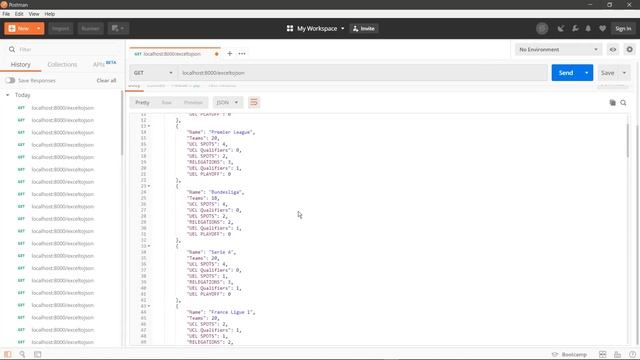640x360 pixels.
Task: Open a new request tab with plus
Action: click(x=229, y=53)
